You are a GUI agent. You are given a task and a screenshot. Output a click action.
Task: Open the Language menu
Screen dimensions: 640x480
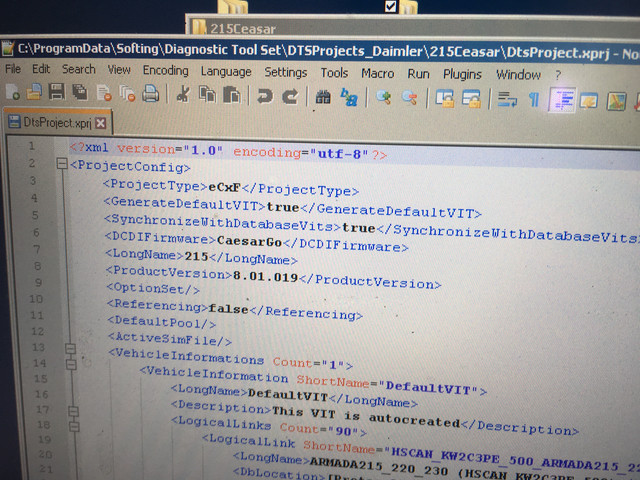226,72
